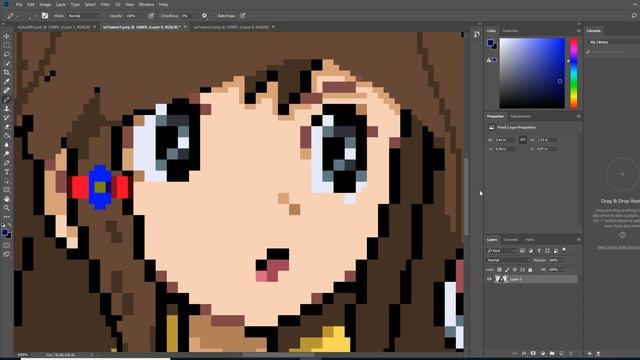Image resolution: width=640 pixels, height=360 pixels.
Task: Open the Window menu
Action: coord(147,4)
